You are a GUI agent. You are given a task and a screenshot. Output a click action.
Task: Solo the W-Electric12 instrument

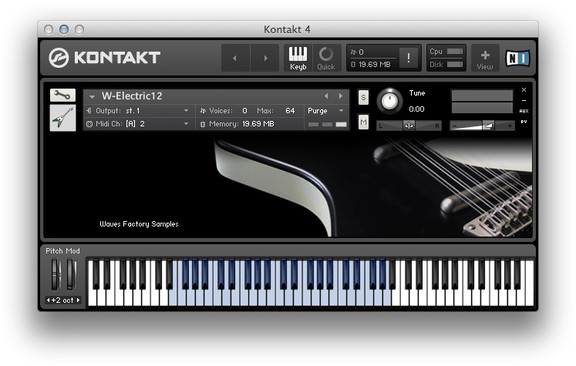(363, 97)
